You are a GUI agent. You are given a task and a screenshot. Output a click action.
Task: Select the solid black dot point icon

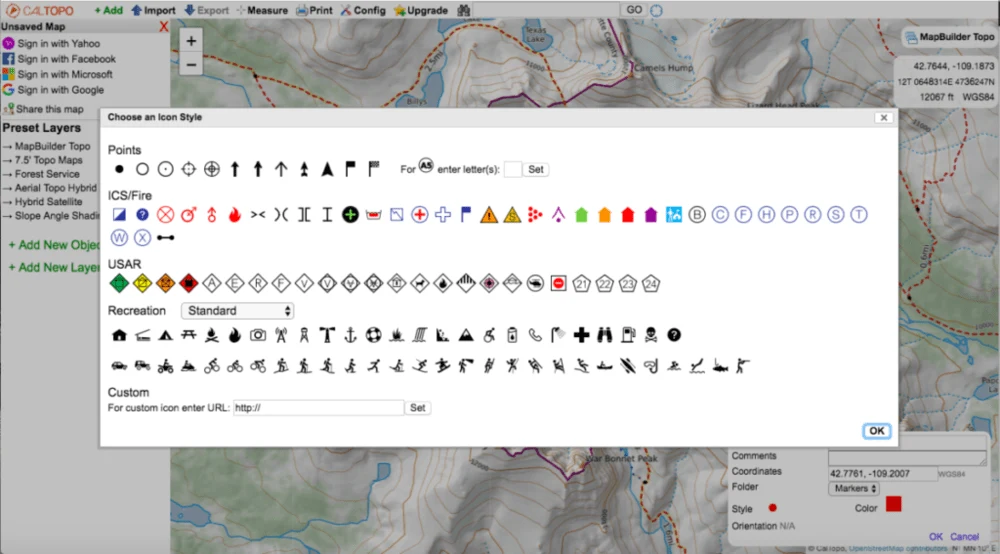pos(119,170)
